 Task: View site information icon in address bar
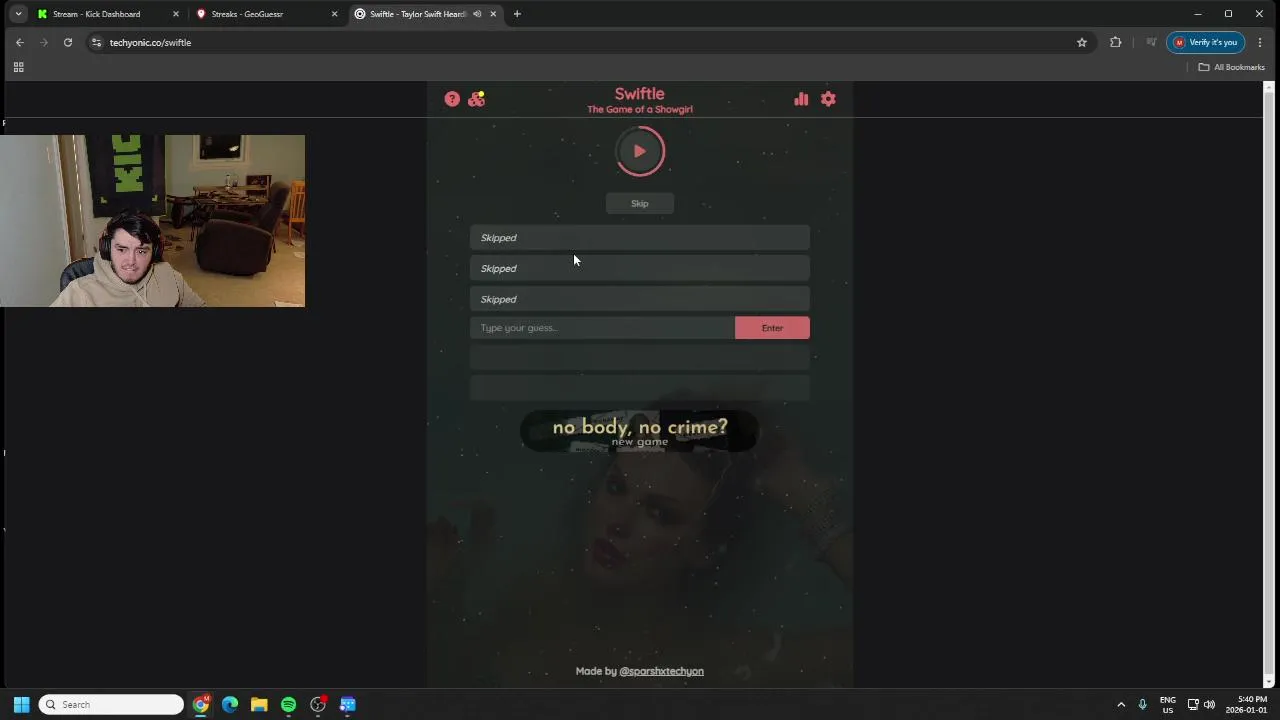pyautogui.click(x=96, y=42)
